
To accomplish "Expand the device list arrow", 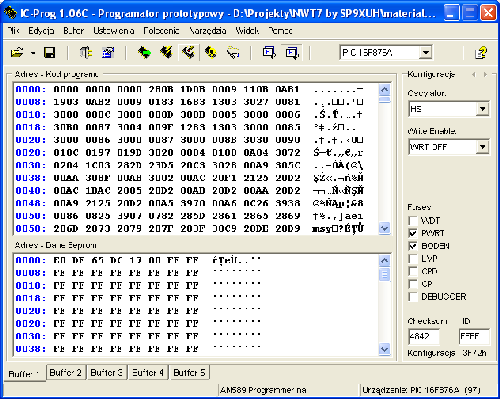I will (x=425, y=53).
